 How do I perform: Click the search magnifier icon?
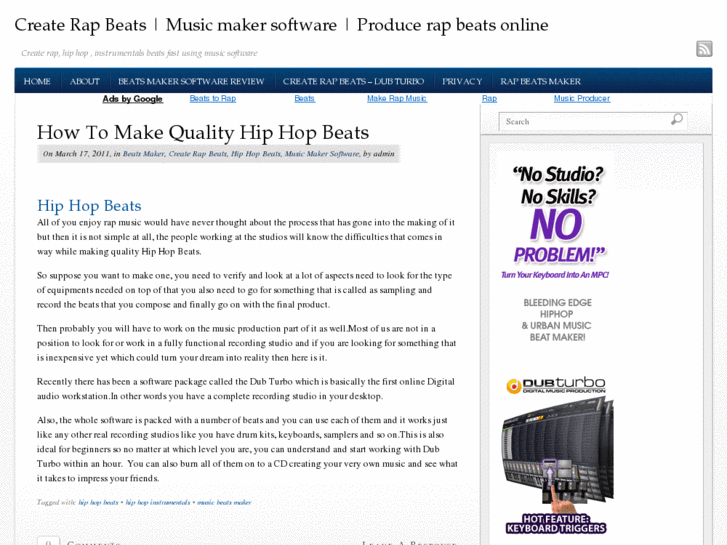coord(676,120)
